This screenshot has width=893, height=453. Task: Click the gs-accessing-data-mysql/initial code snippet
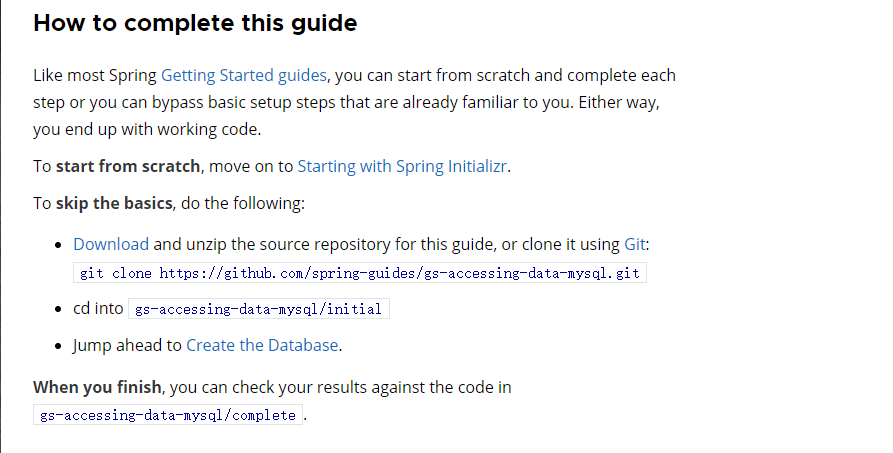point(258,309)
